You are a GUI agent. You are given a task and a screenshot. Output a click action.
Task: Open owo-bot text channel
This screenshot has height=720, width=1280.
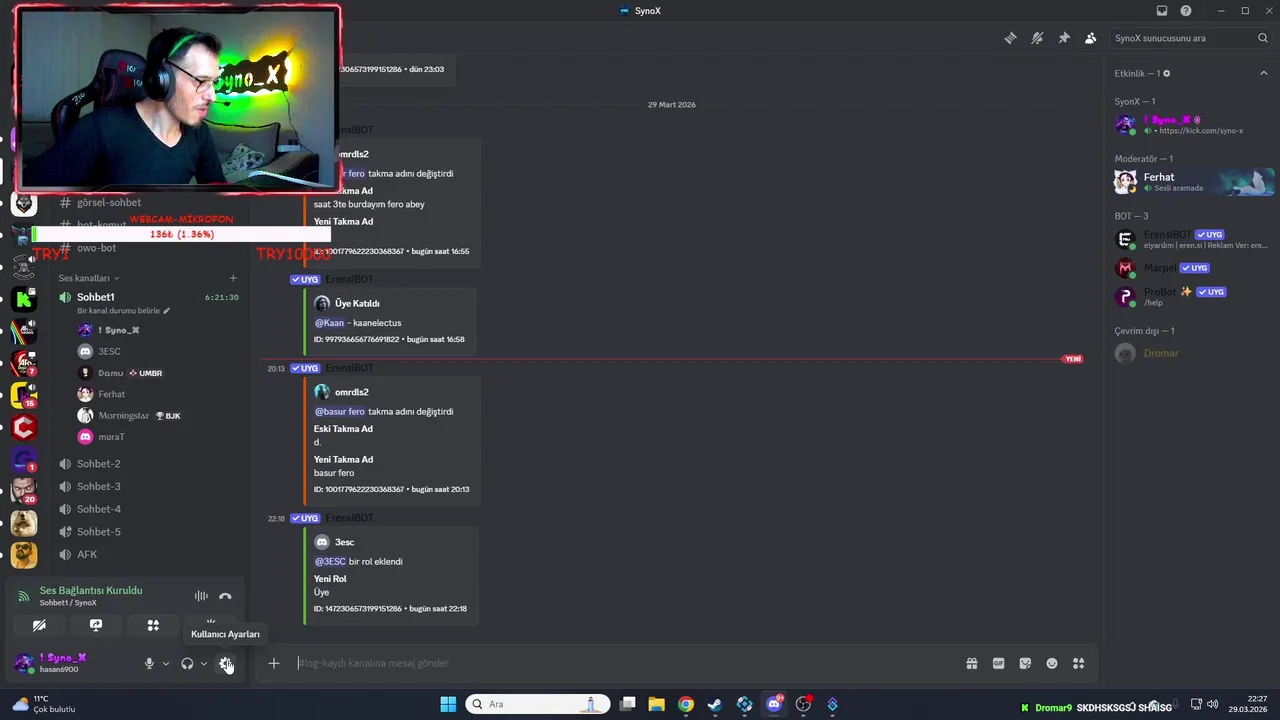148,248
